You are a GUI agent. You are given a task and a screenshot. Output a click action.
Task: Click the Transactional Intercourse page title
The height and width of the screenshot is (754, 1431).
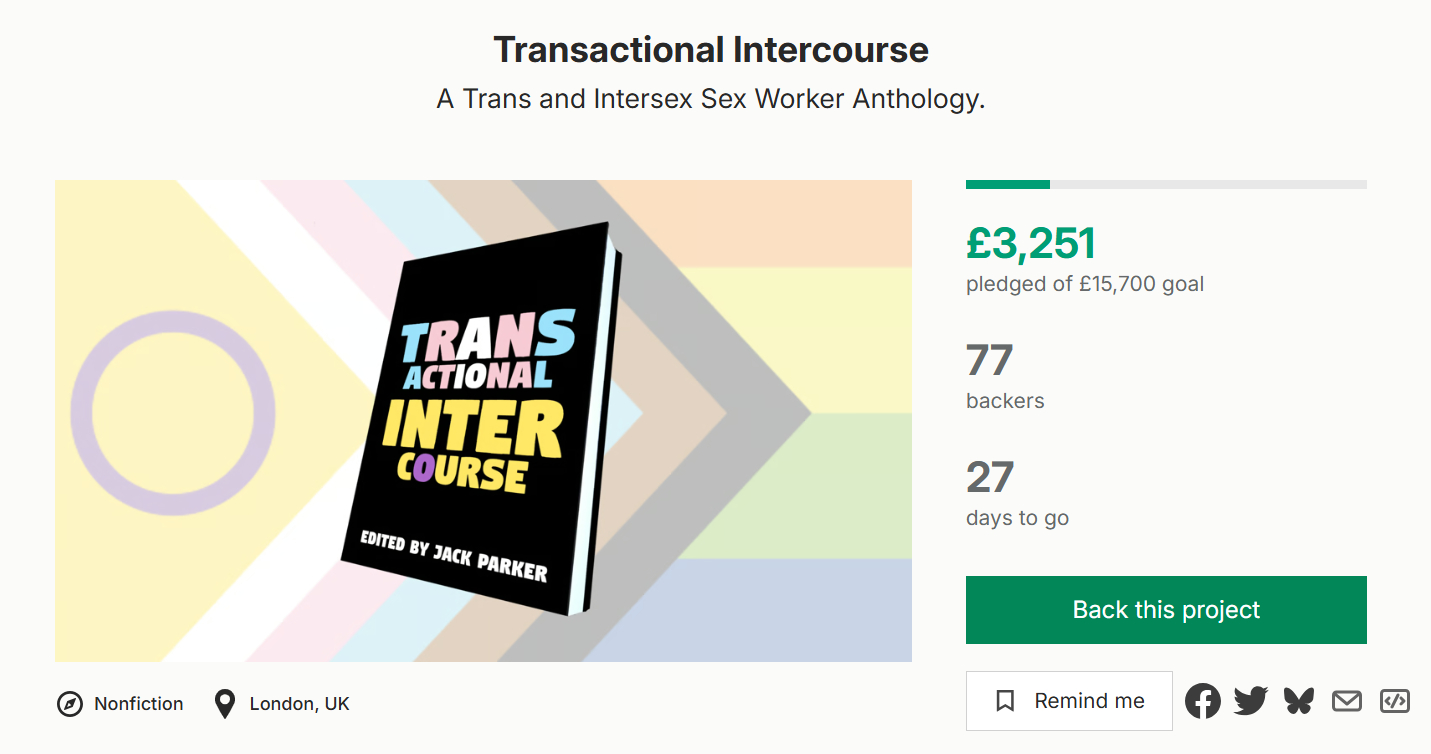coord(711,49)
